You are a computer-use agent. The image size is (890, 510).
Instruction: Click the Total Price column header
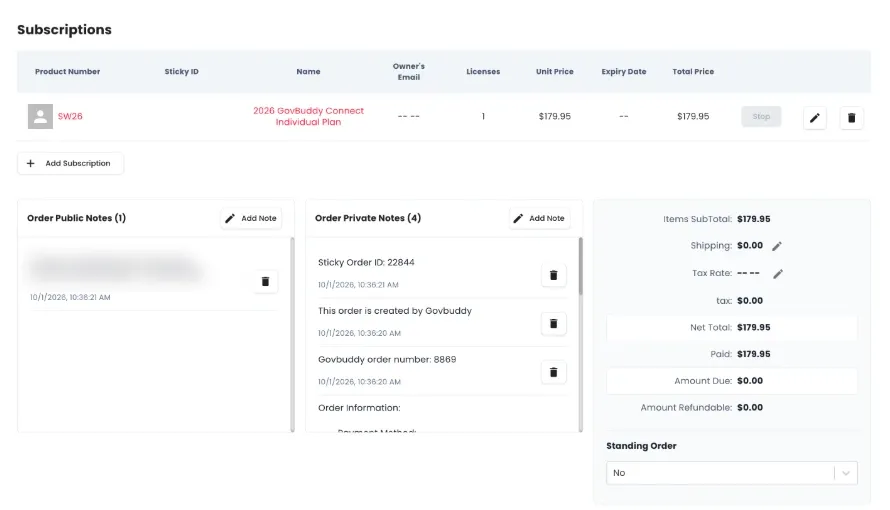point(693,71)
